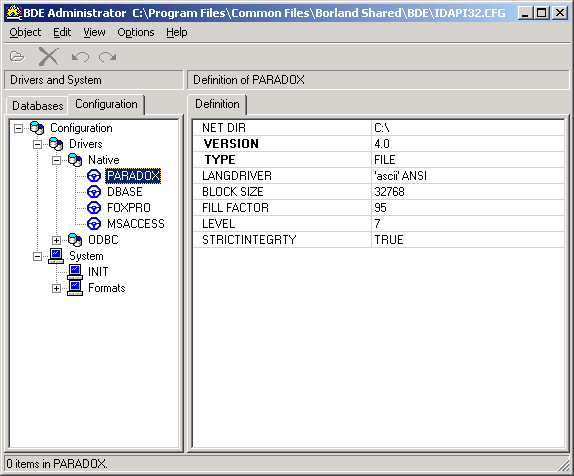Select the DBASE driver label

pyautogui.click(x=124, y=192)
